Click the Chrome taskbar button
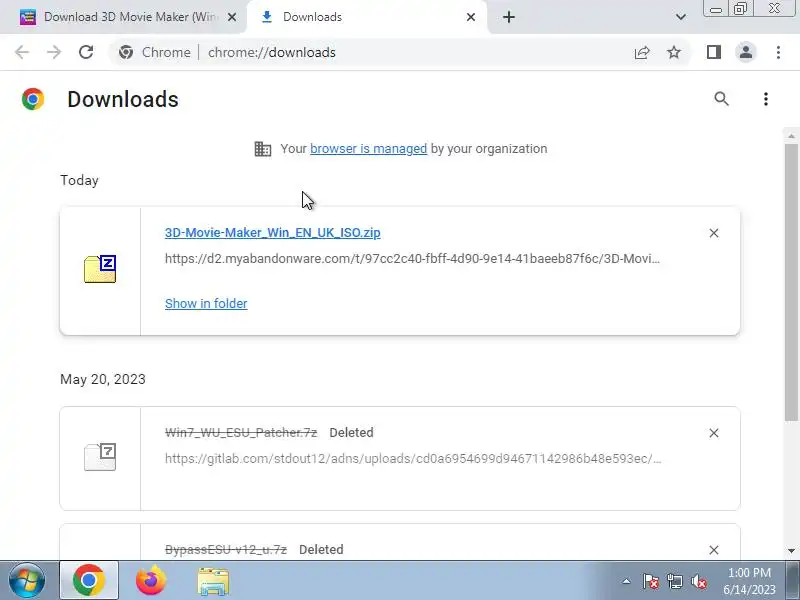Viewport: 800px width, 600px height. click(x=89, y=581)
